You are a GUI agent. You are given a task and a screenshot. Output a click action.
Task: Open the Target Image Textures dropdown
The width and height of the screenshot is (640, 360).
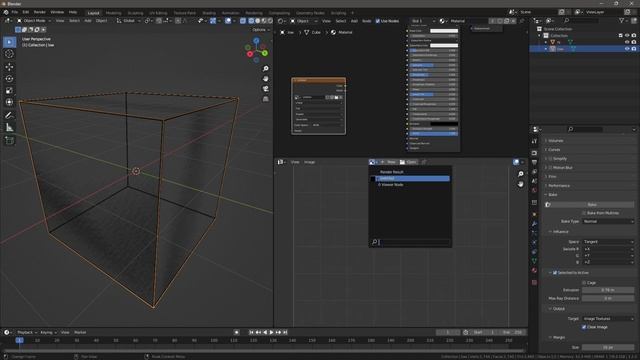pyautogui.click(x=608, y=318)
